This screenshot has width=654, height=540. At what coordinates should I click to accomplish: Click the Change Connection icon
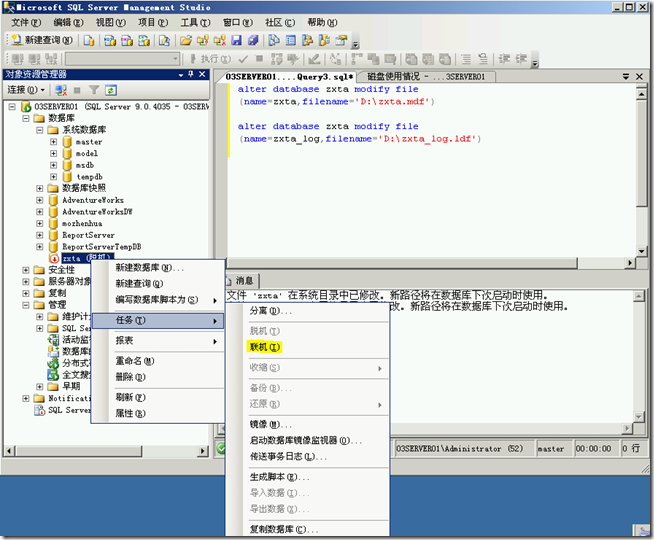[x=51, y=59]
